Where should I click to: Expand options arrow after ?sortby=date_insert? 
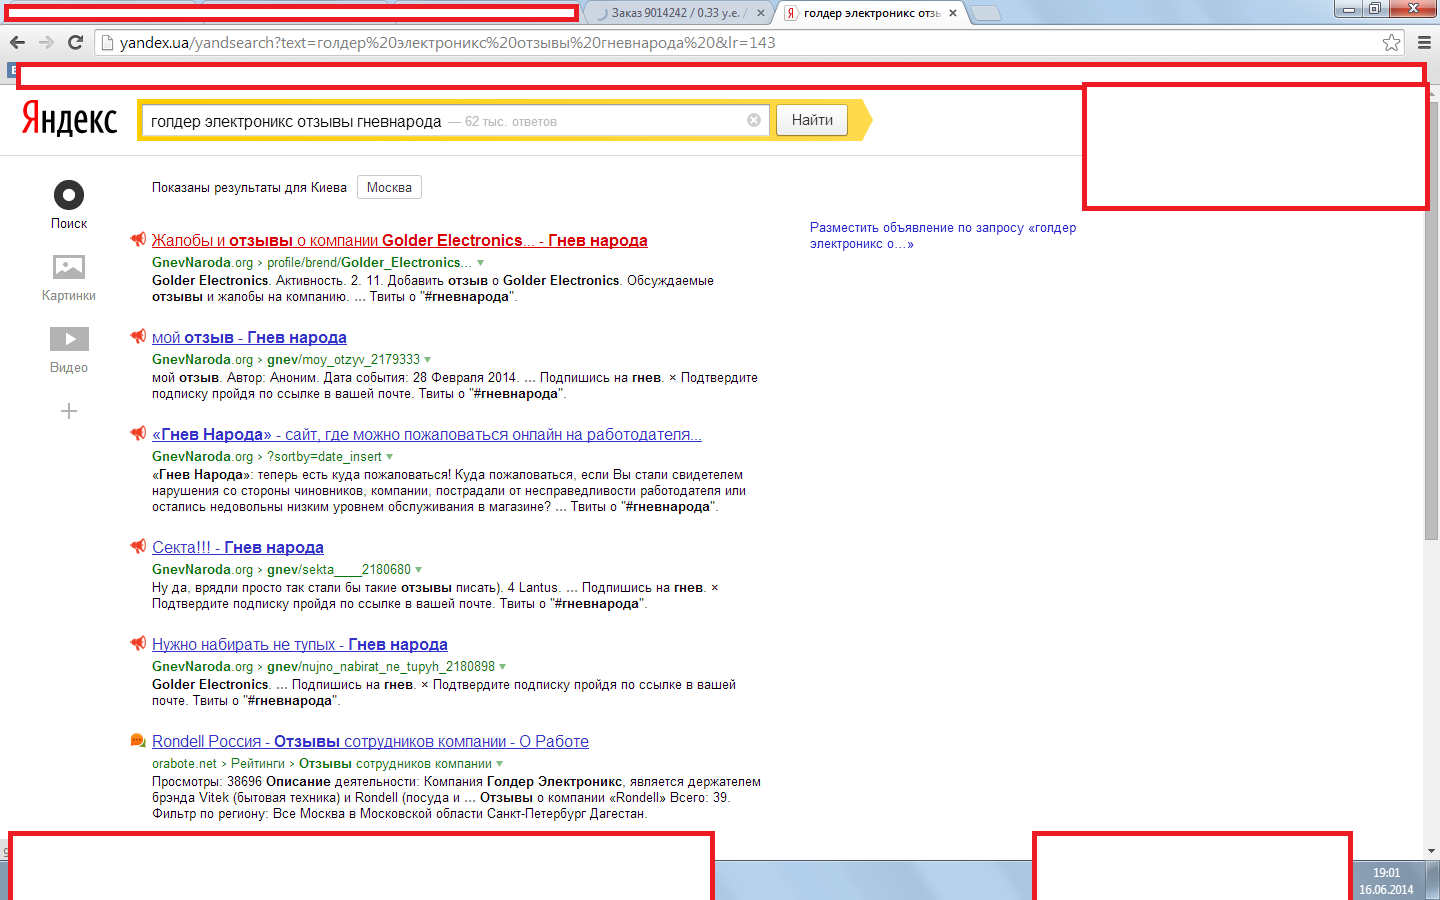pos(390,457)
